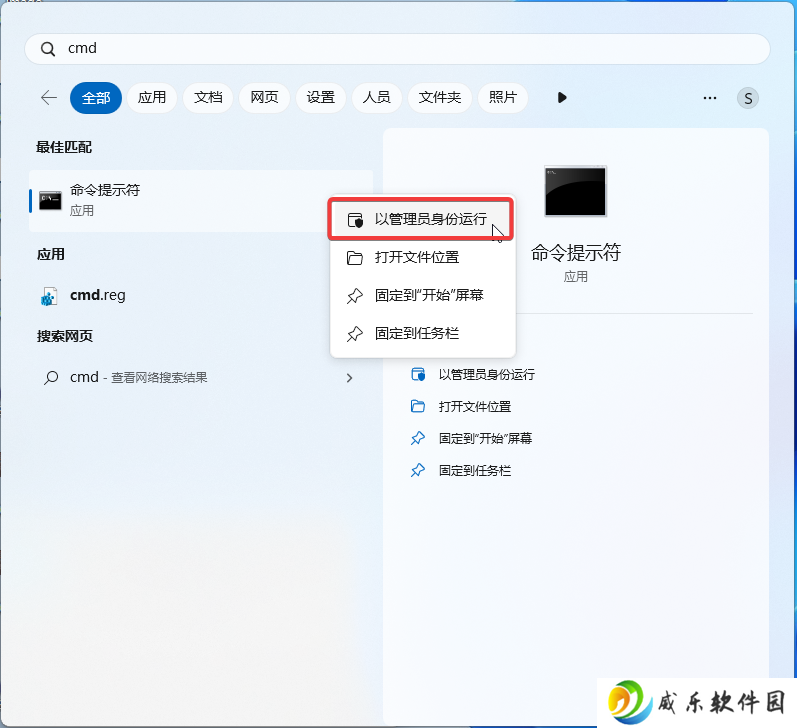Click the small cmd icon beside 命令提示符
This screenshot has height=728, width=797.
click(x=50, y=201)
